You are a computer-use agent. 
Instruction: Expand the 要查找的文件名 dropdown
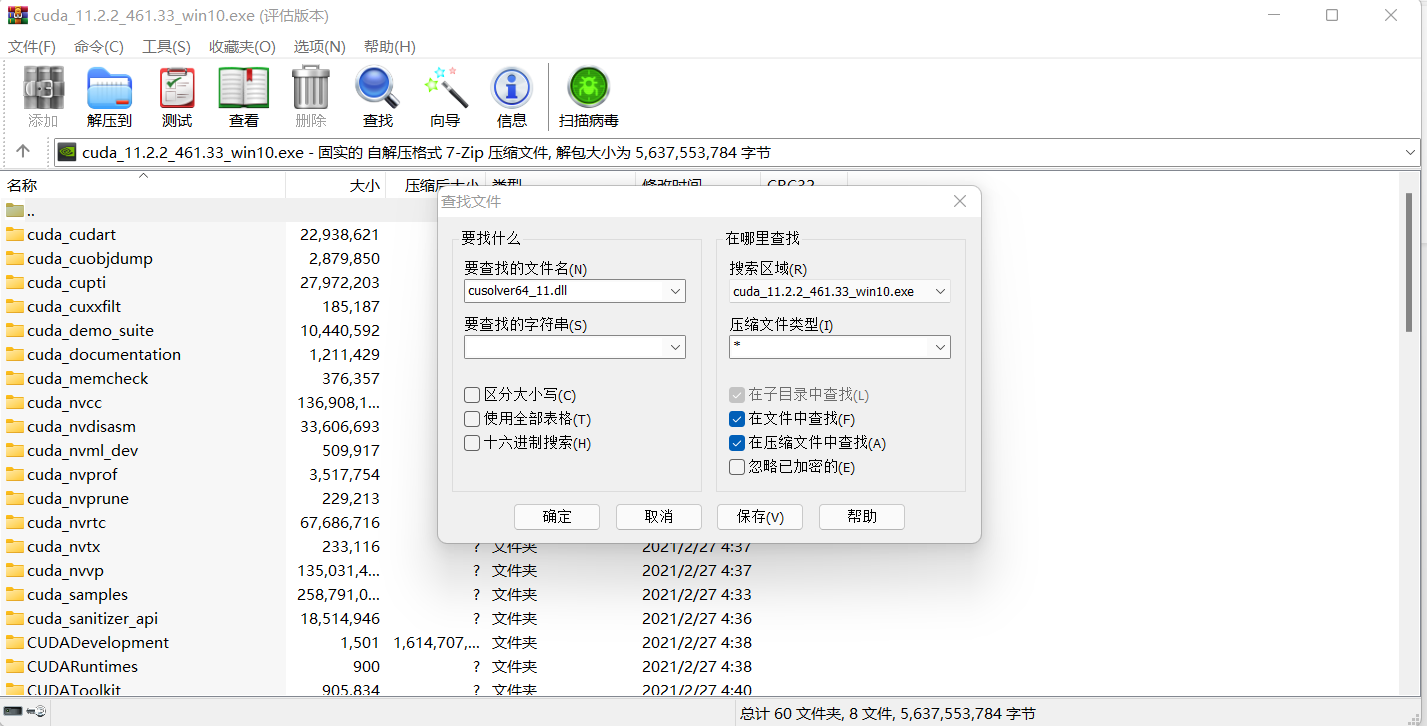click(675, 291)
